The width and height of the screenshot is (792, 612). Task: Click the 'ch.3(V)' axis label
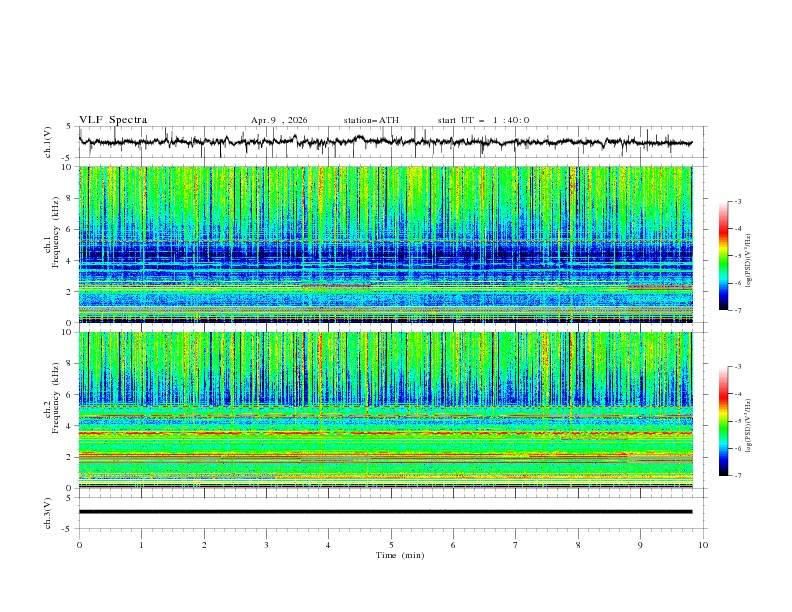[x=48, y=513]
